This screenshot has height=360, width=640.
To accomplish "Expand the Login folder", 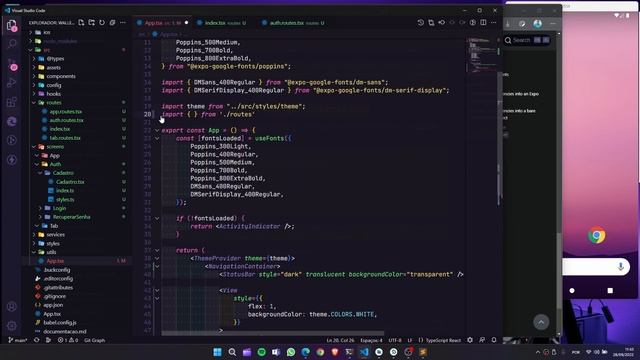I will (x=59, y=208).
